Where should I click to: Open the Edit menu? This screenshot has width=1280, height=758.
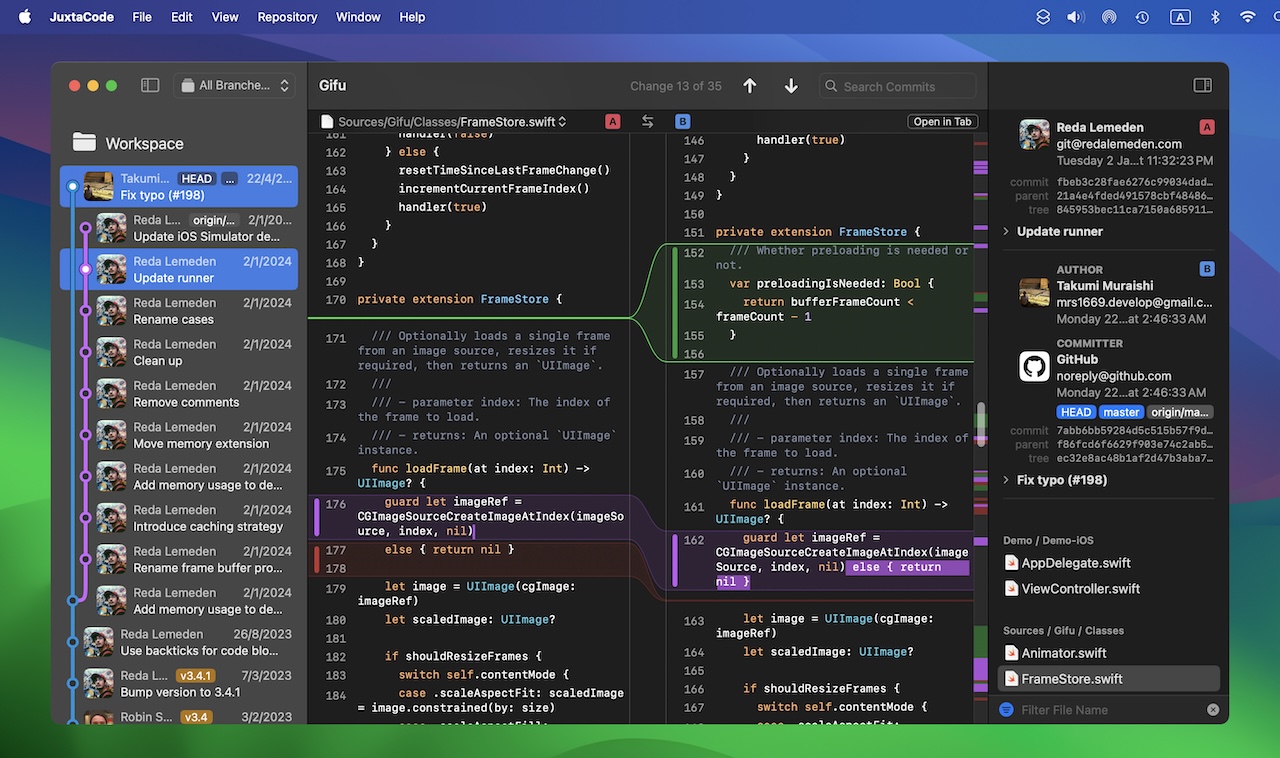[x=182, y=17]
